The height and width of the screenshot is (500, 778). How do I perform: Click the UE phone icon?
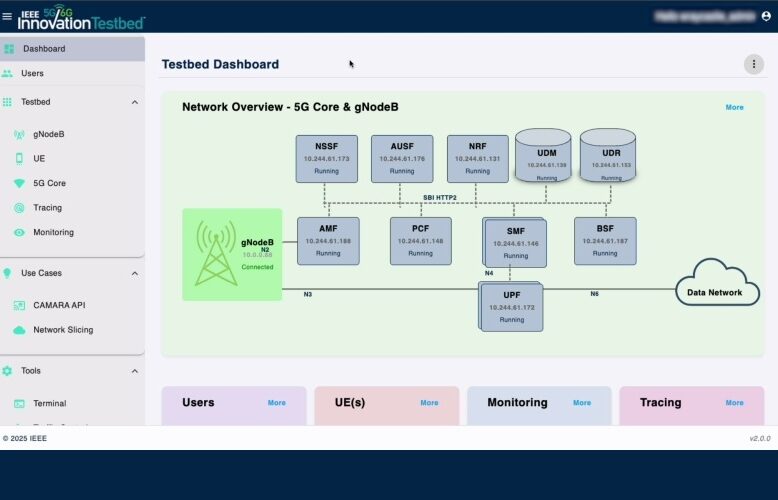(x=19, y=159)
